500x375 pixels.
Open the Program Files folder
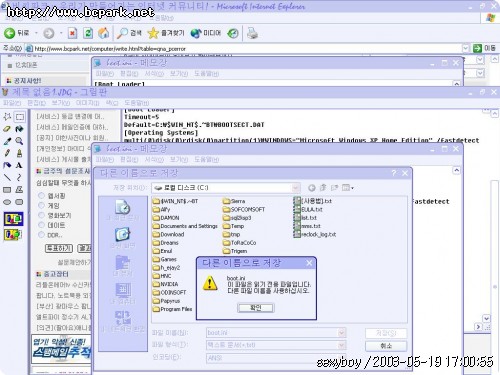(172, 309)
